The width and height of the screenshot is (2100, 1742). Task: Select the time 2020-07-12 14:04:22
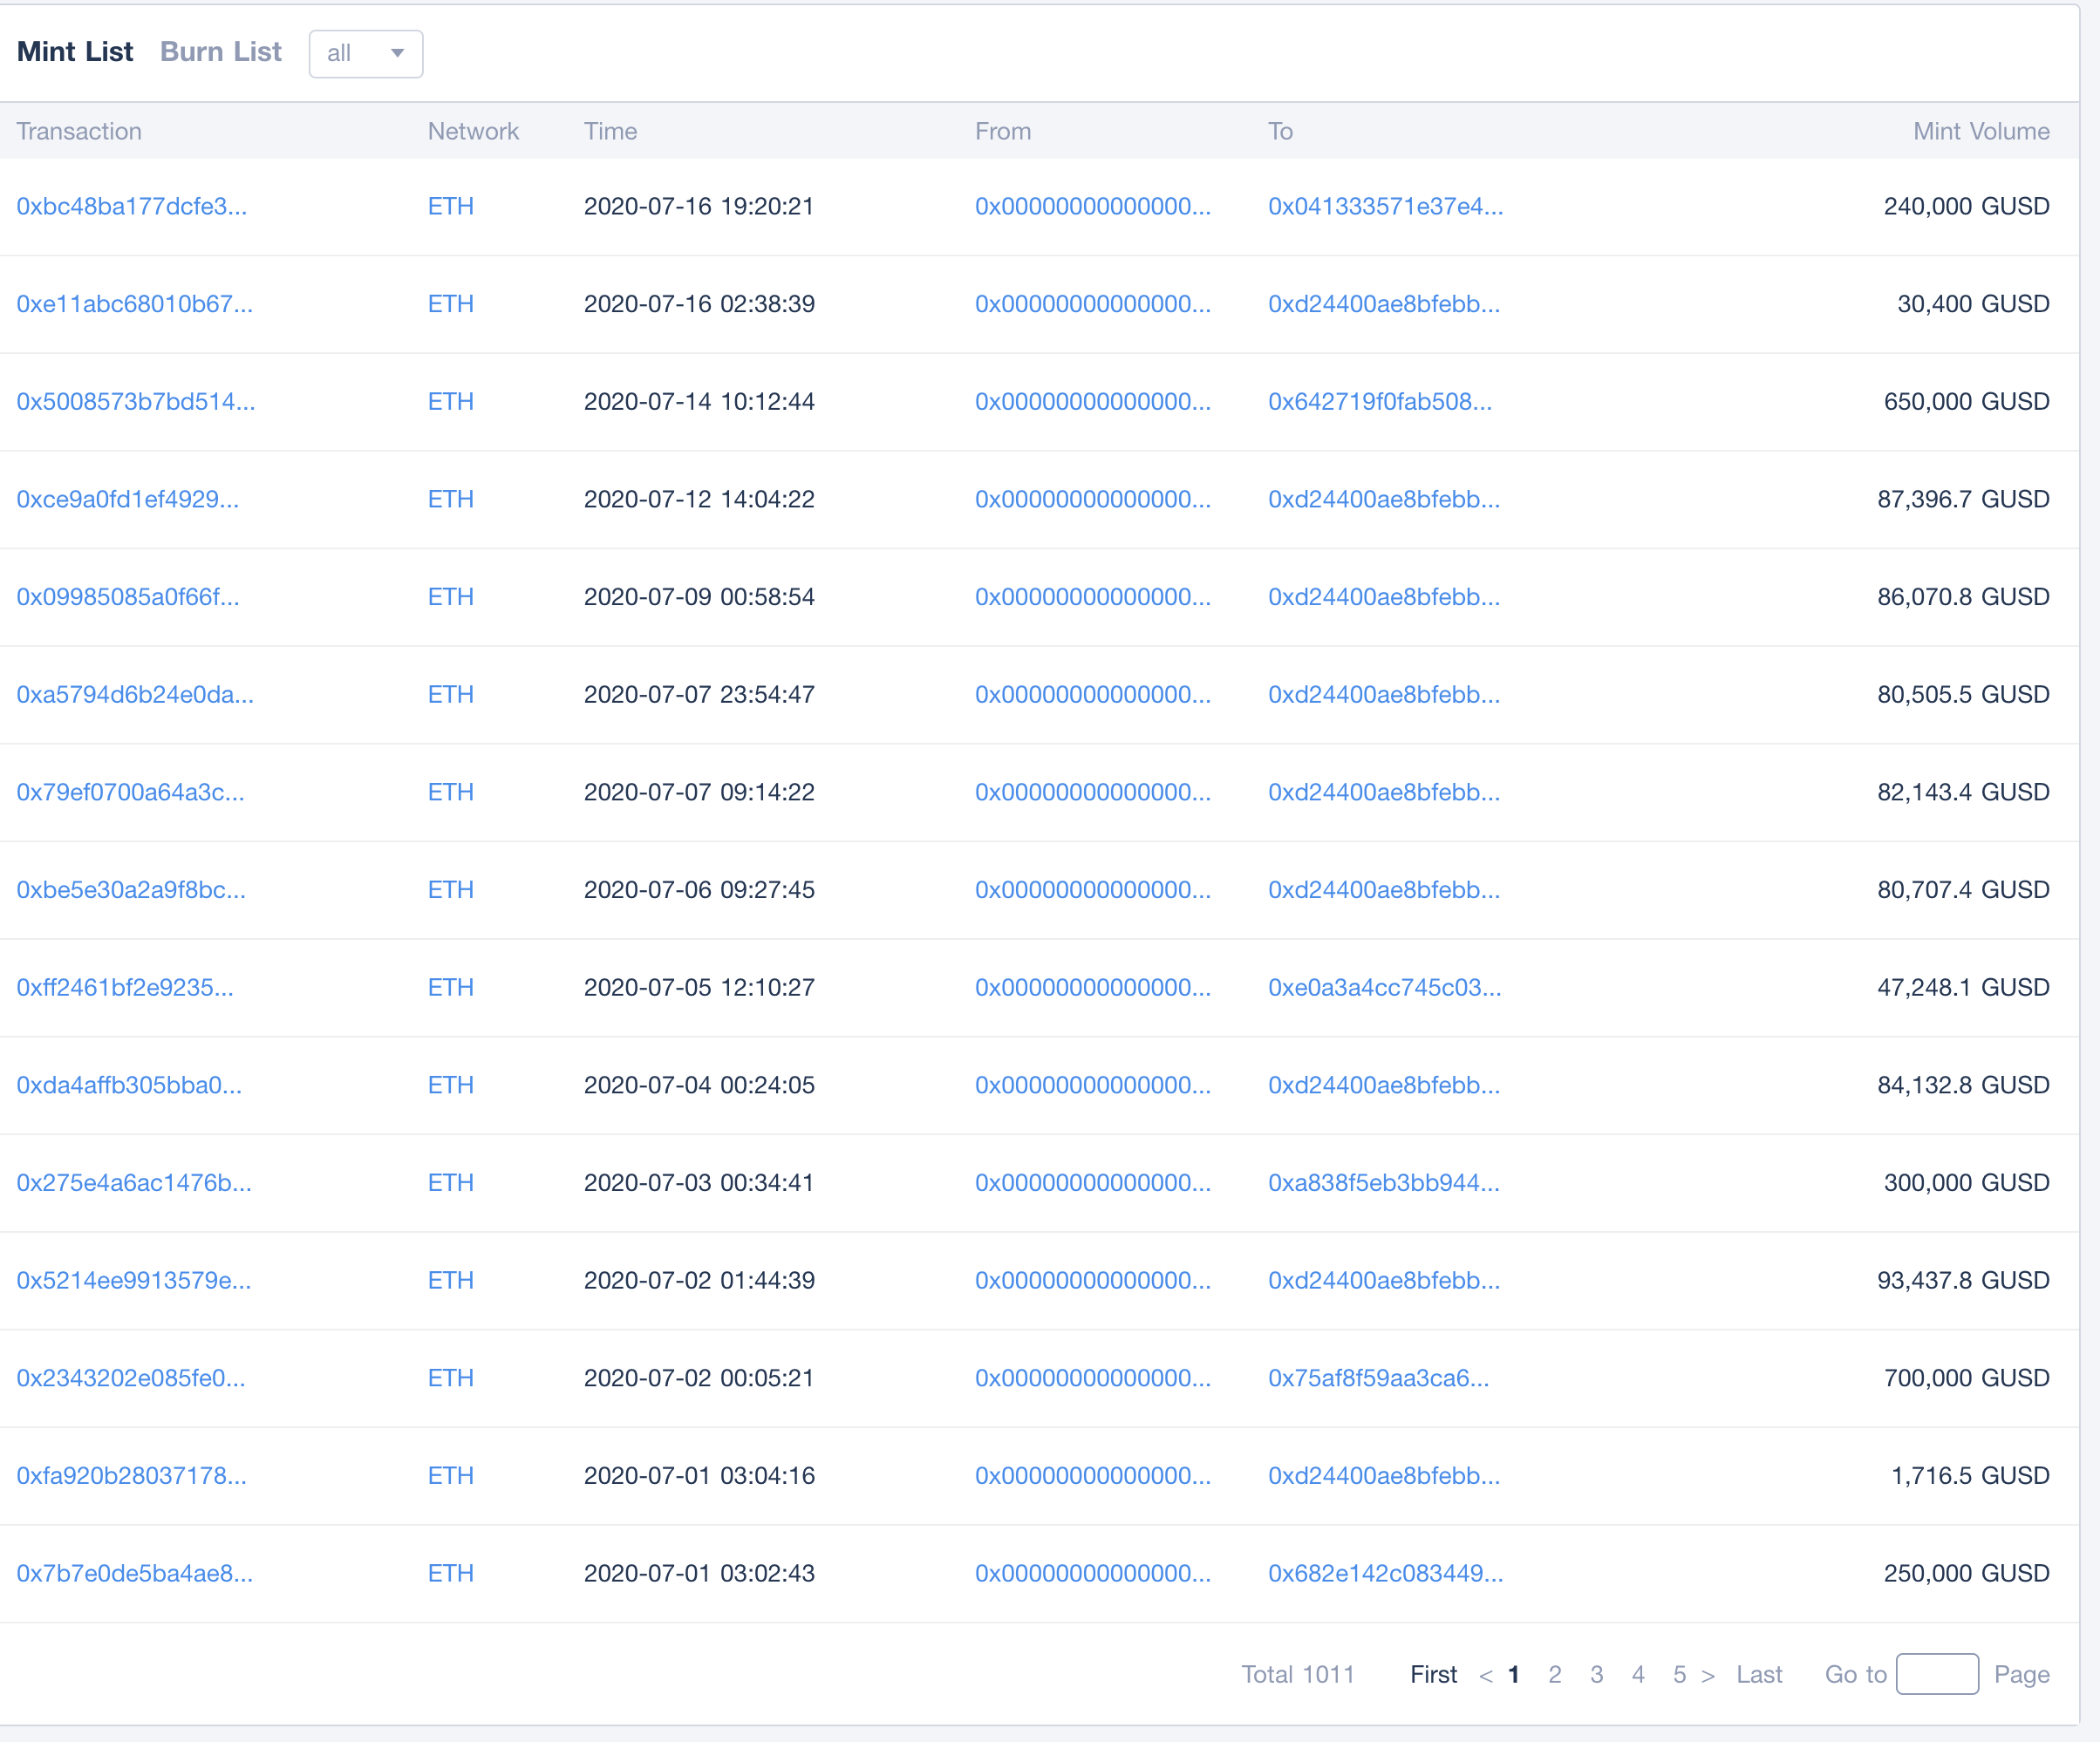click(x=699, y=499)
